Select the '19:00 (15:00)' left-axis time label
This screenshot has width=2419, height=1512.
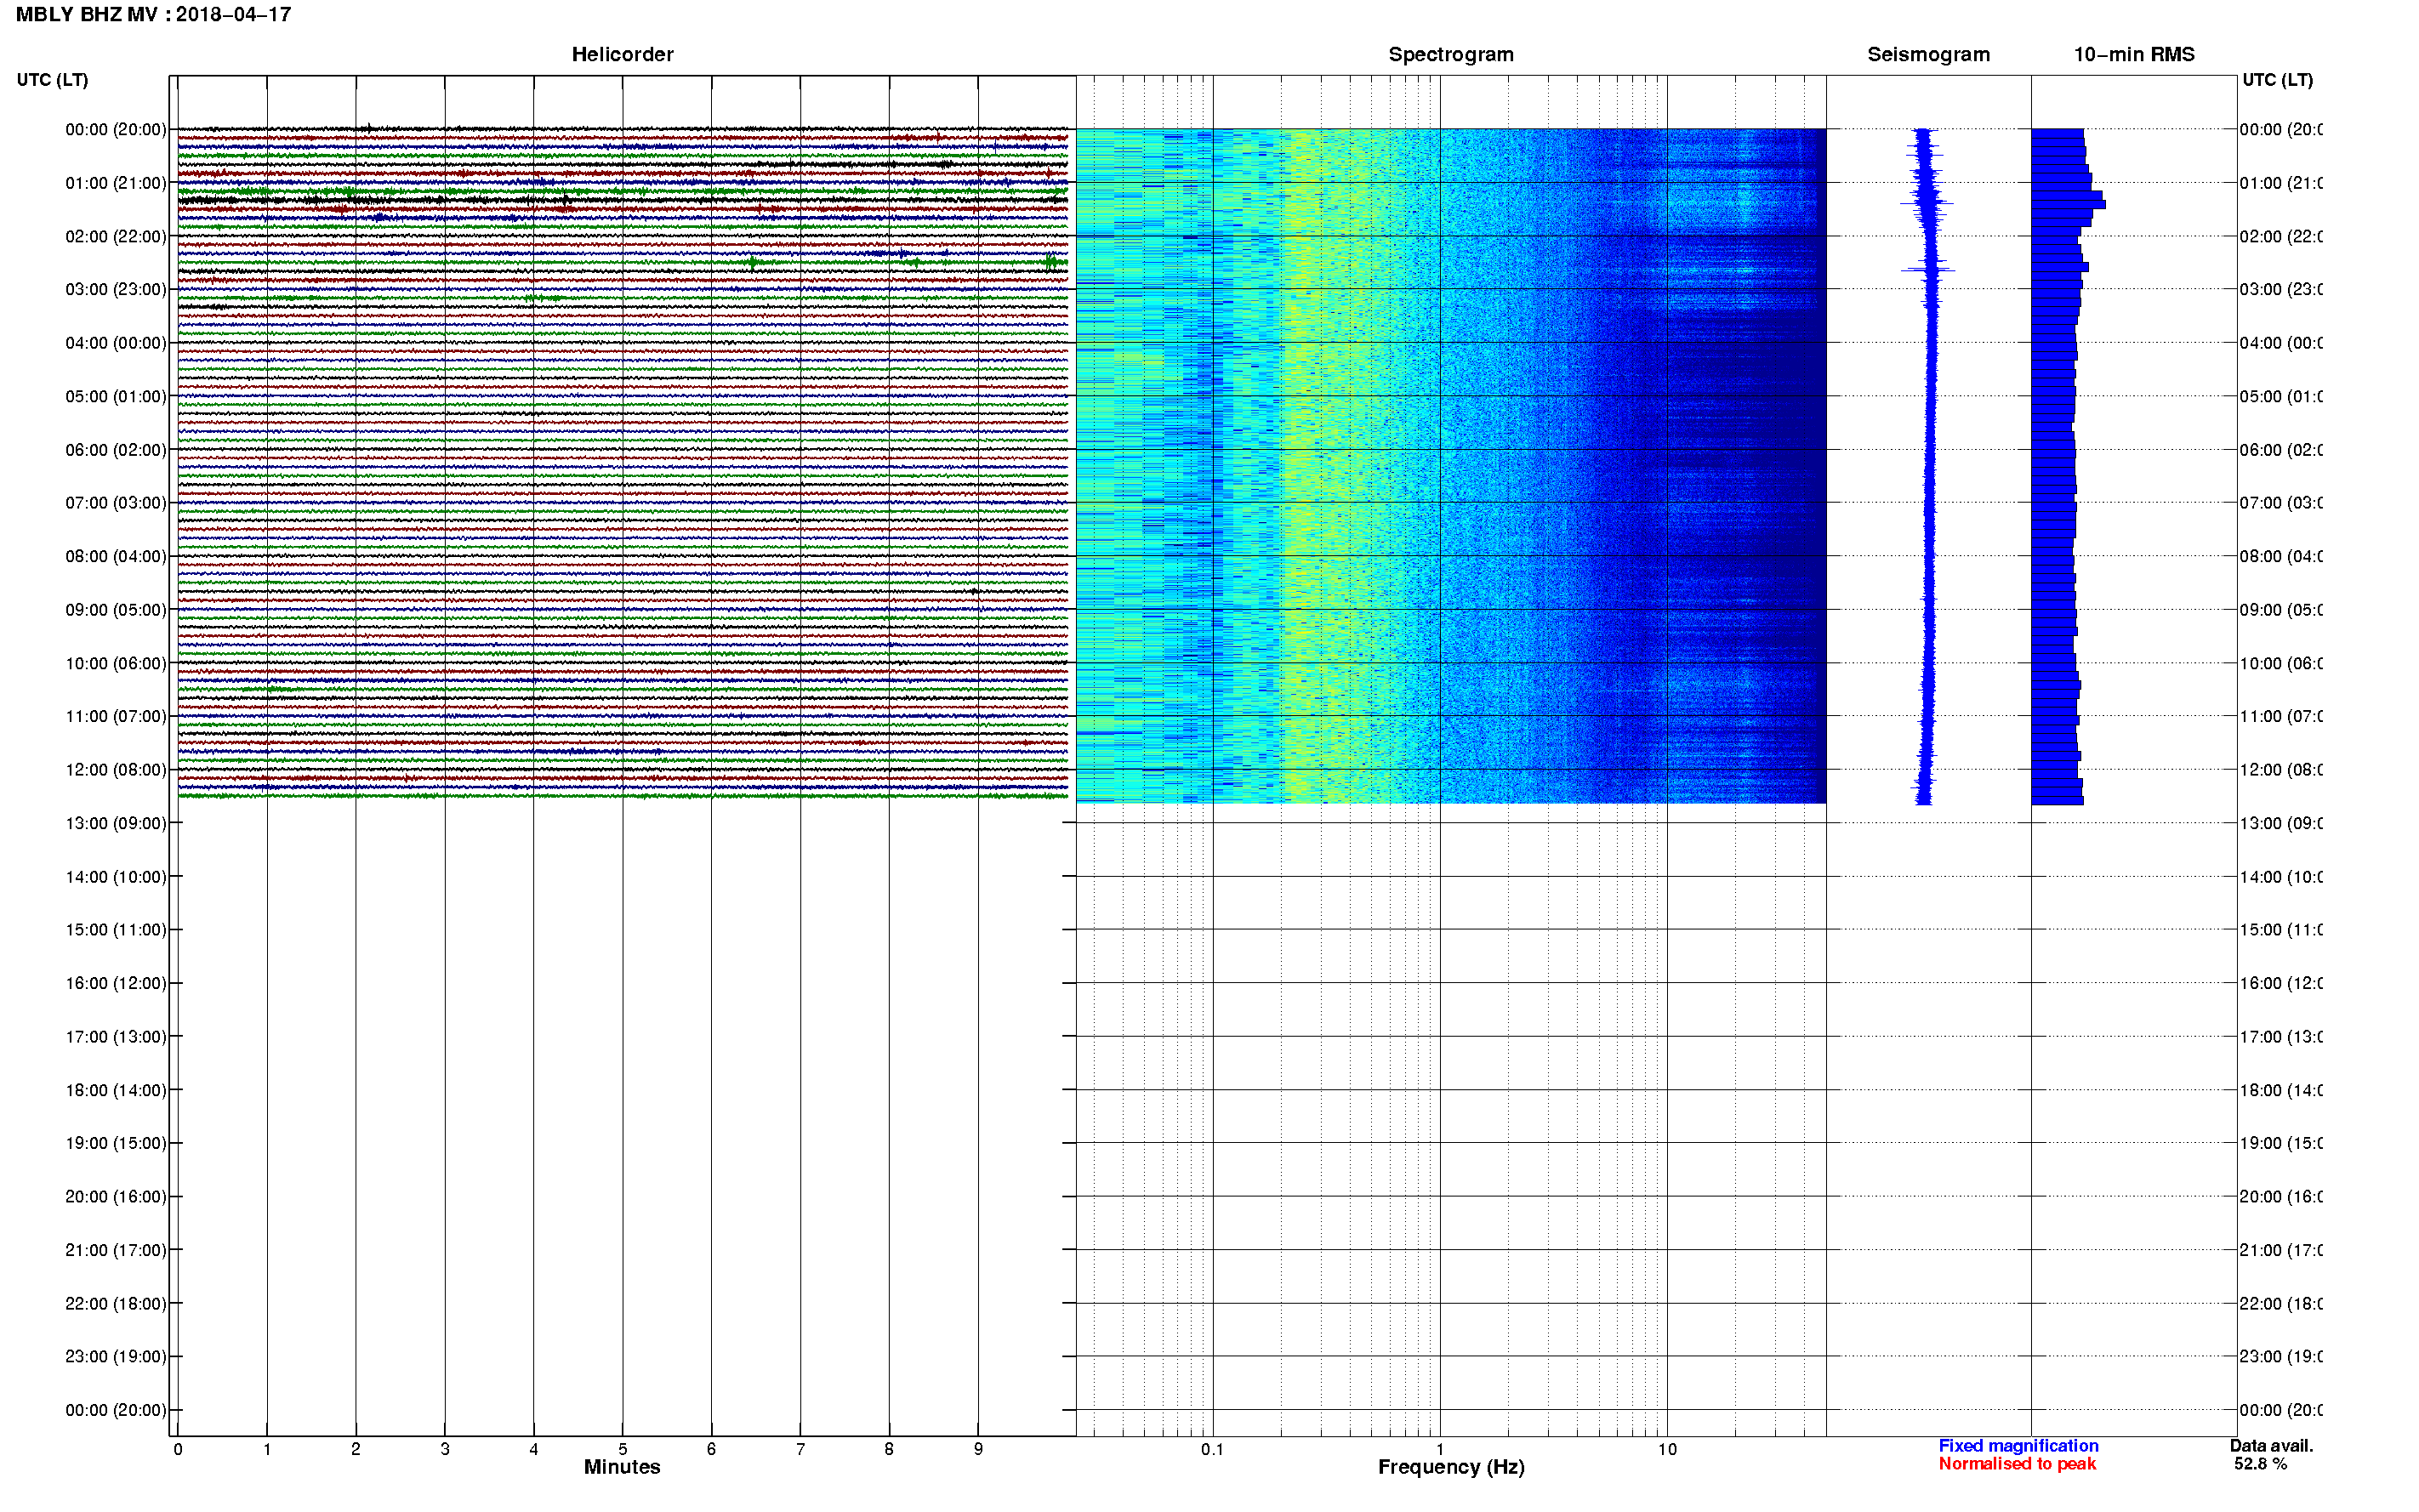coord(116,1143)
